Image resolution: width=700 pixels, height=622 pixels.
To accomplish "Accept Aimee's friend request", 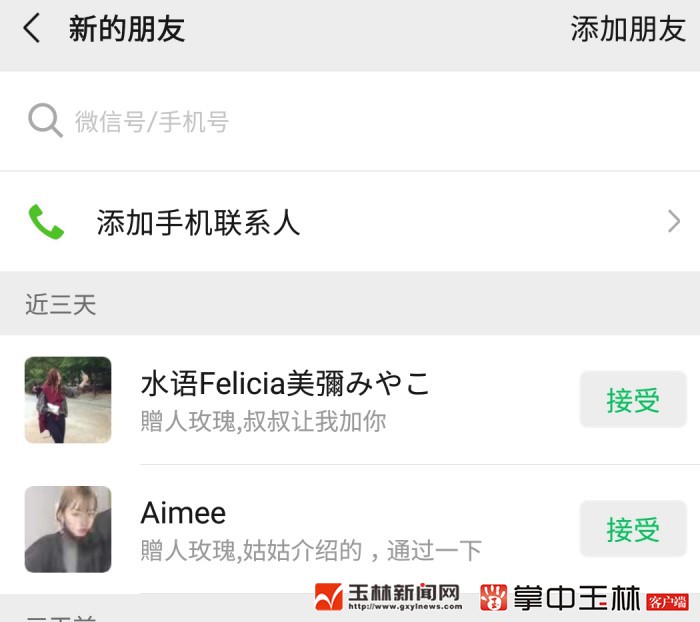I will [633, 529].
